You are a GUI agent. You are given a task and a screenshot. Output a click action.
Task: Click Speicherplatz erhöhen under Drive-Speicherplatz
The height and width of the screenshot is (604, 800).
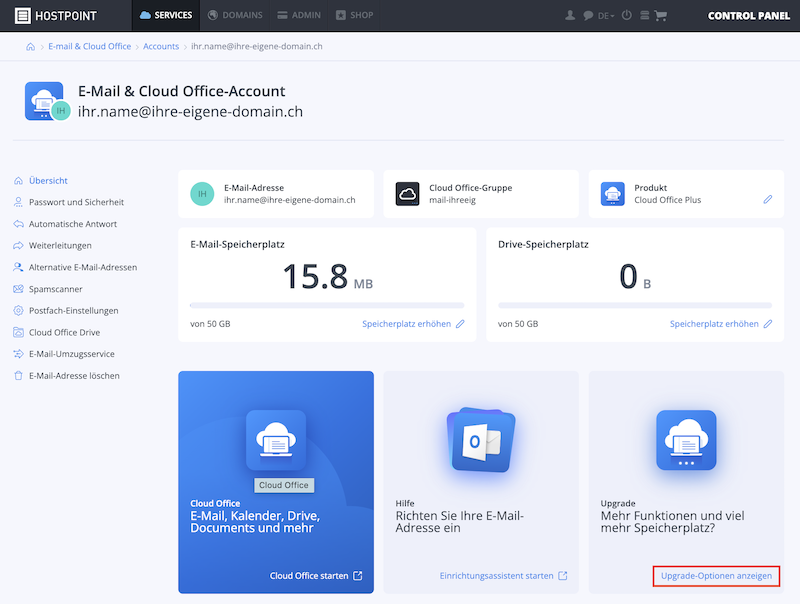tap(721, 324)
